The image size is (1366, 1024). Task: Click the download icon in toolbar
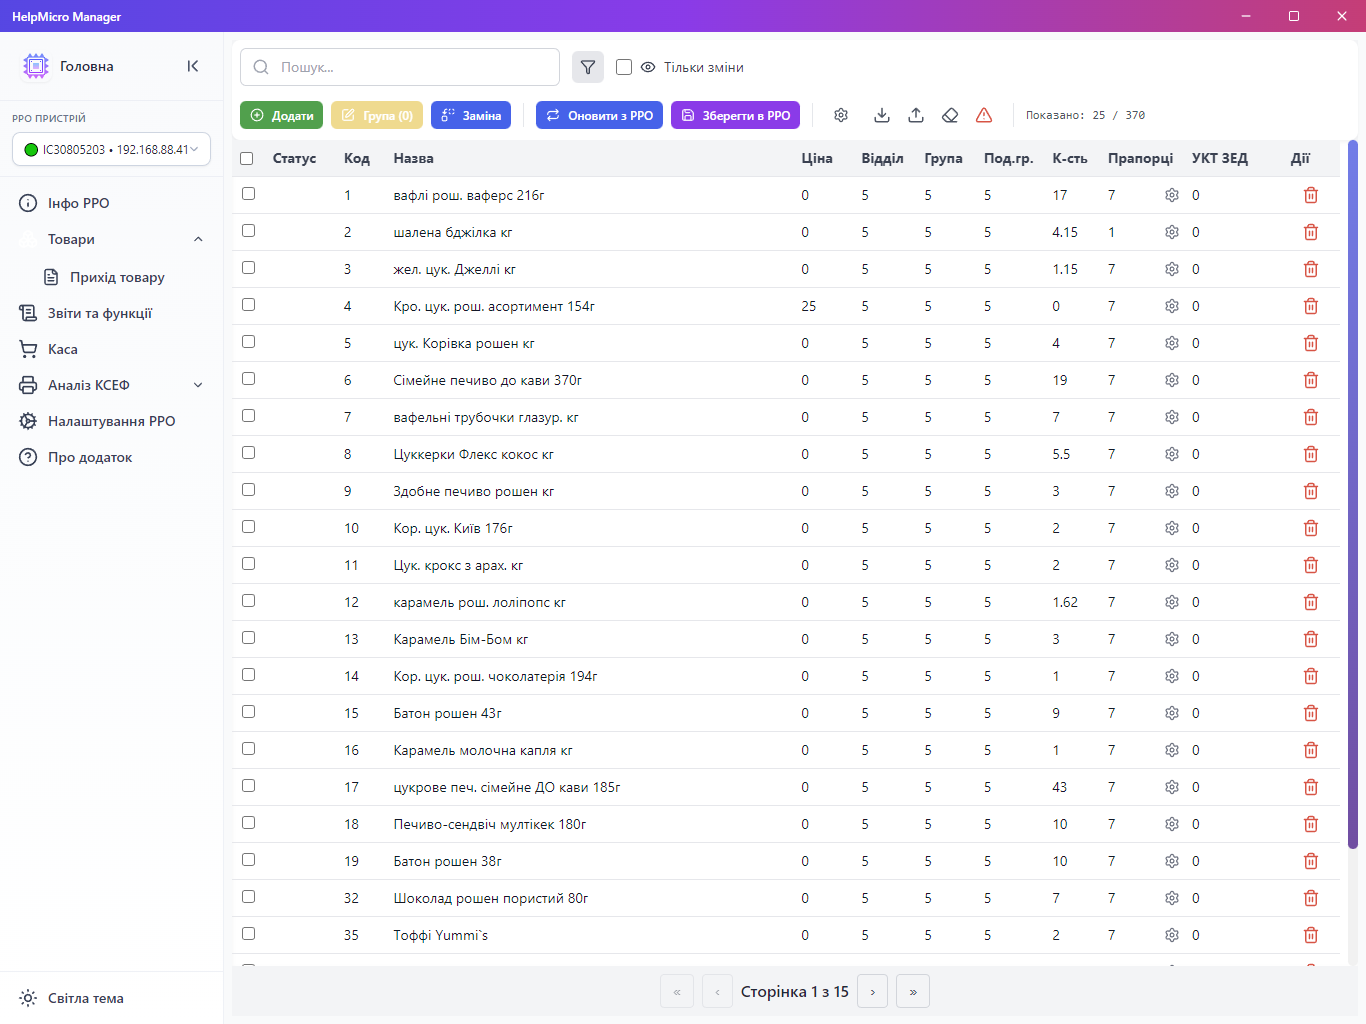click(882, 115)
